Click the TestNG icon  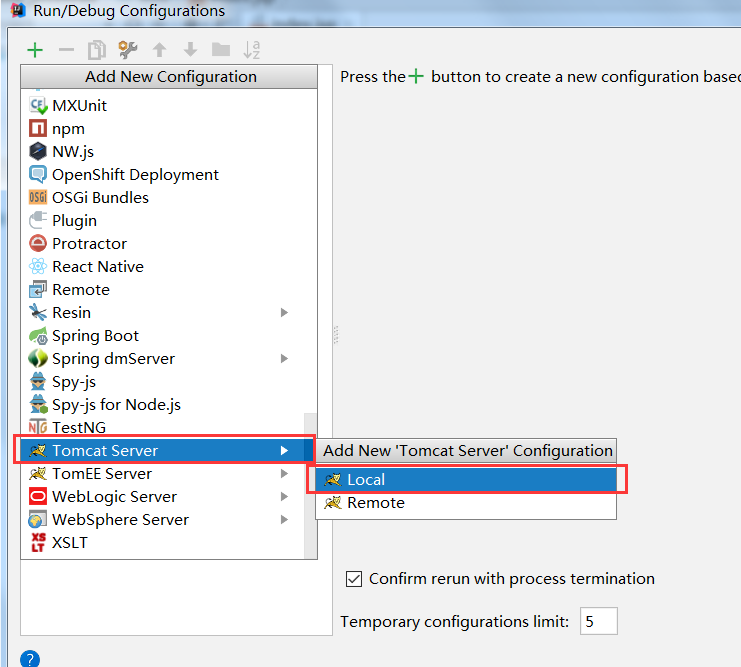(x=38, y=427)
